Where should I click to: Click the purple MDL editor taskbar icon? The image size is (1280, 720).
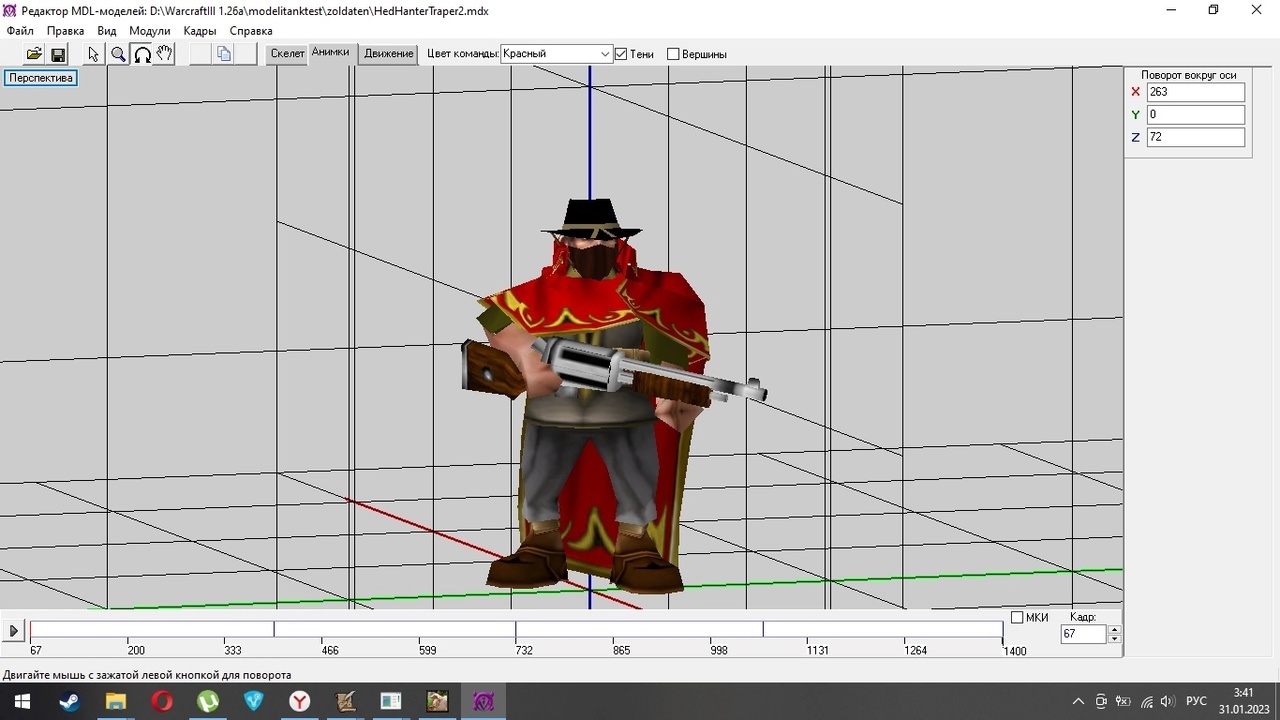pos(483,701)
